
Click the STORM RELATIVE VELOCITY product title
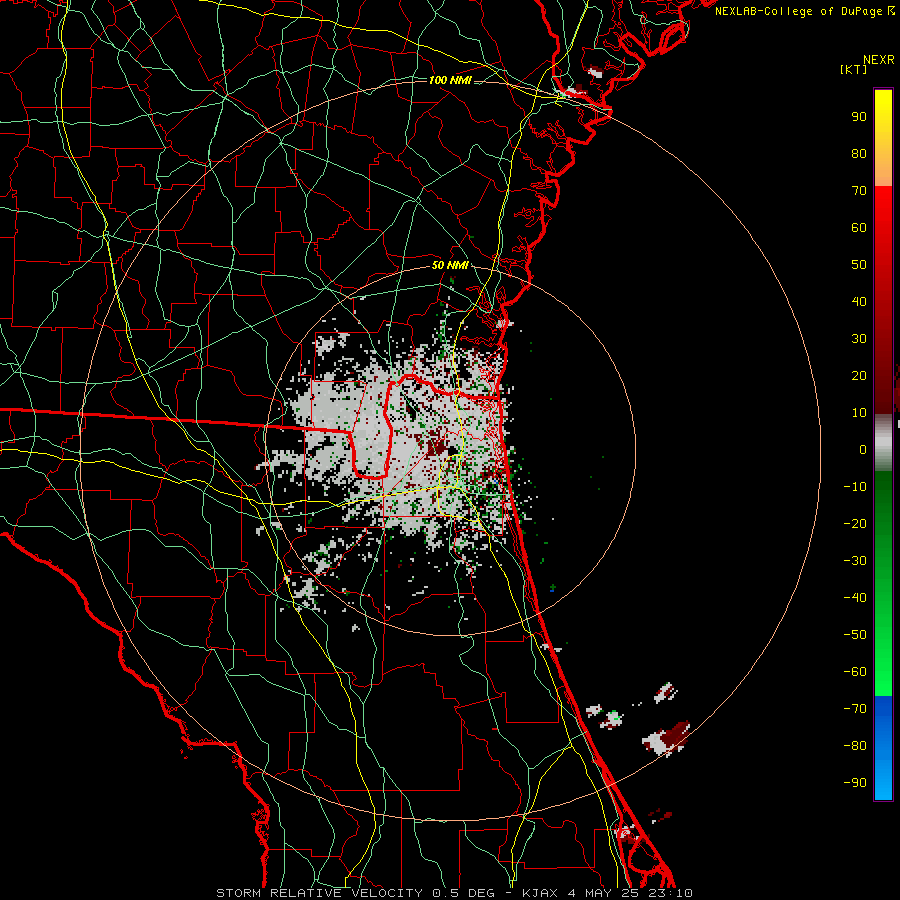(319, 893)
